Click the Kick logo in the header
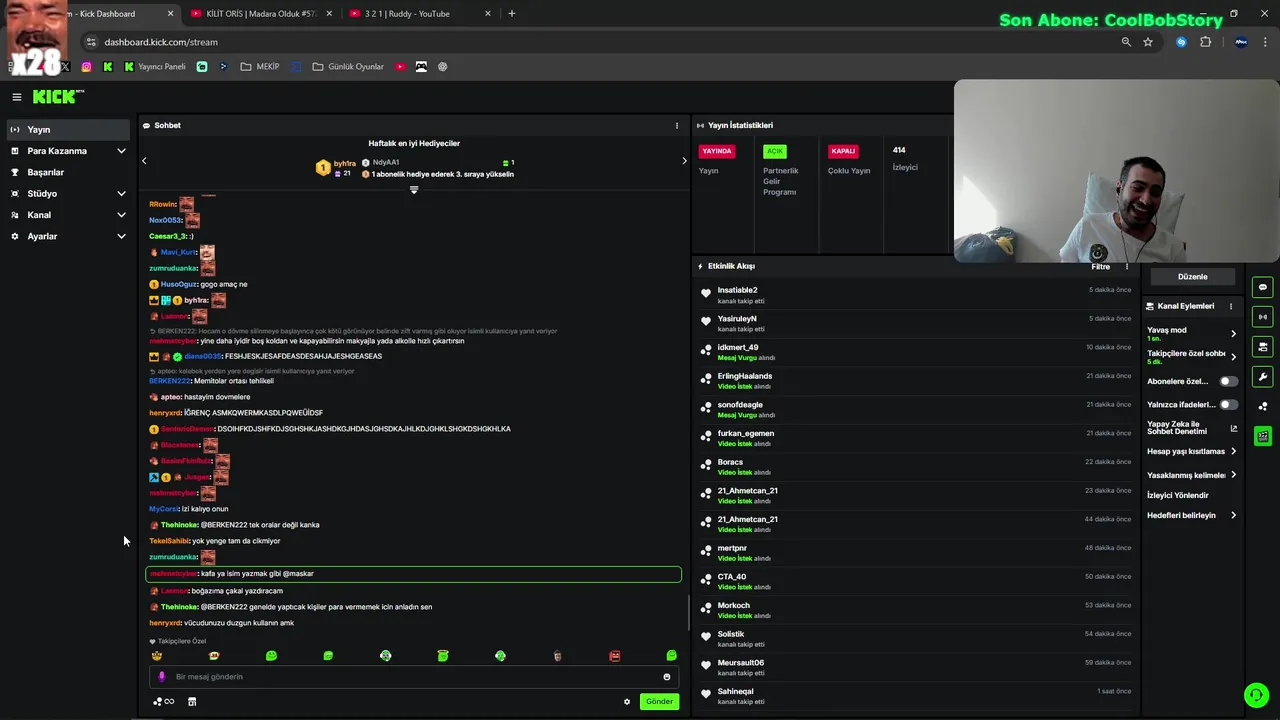The height and width of the screenshot is (720, 1280). tap(58, 97)
